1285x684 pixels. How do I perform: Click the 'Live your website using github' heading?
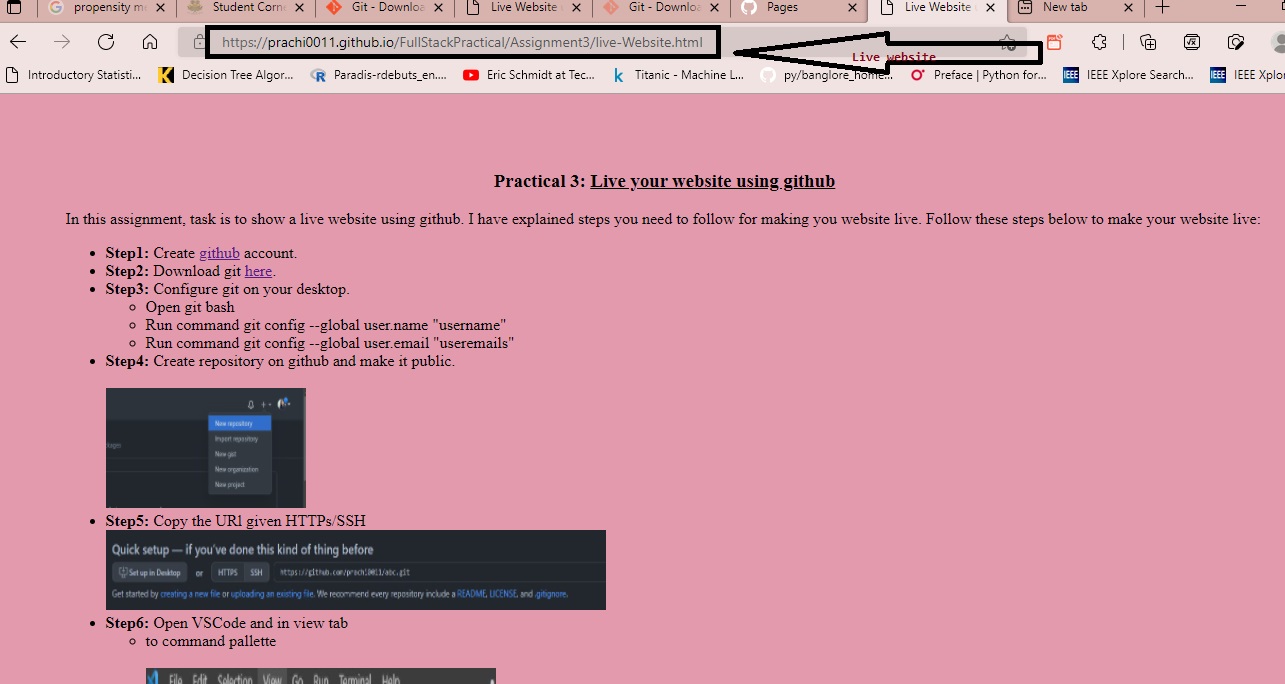pyautogui.click(x=712, y=181)
